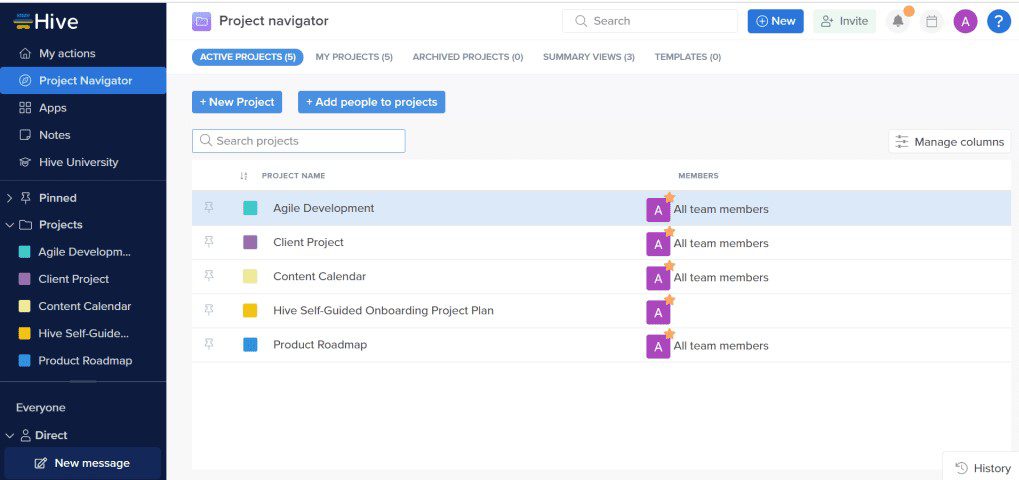Open Hive Self-Guide... in sidebar projects
Viewport: 1019px width, 480px height.
point(83,334)
